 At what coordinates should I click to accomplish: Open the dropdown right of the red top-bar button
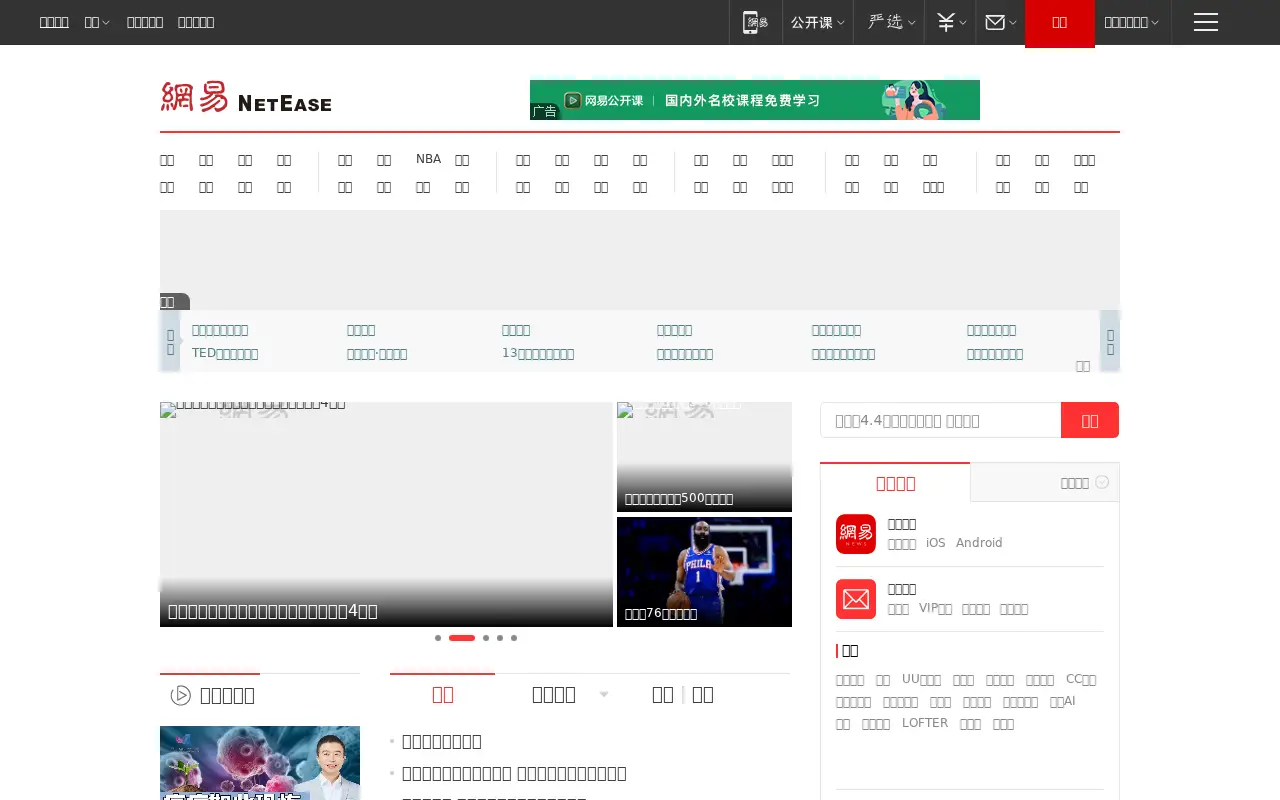(x=1132, y=22)
